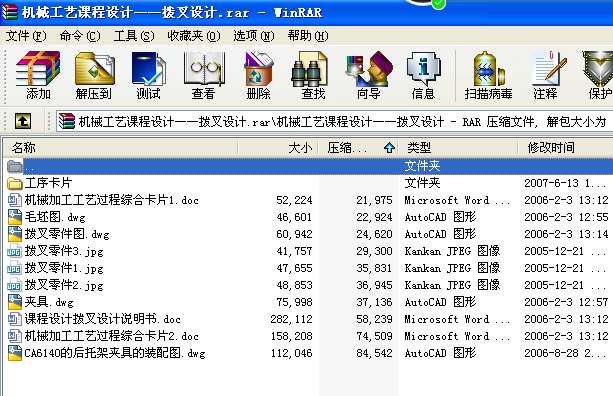Open the Commands (命令) menu
Screen dimensions: 613x396
[80, 36]
